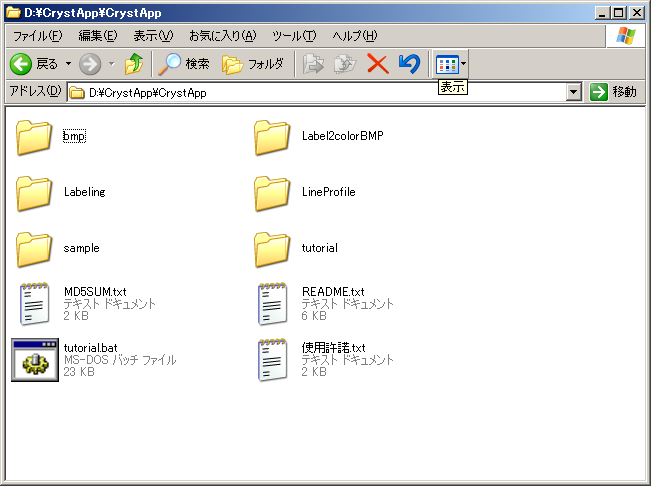Click the green Back arrow button
Screen dimensions: 651x486
(x=21, y=64)
